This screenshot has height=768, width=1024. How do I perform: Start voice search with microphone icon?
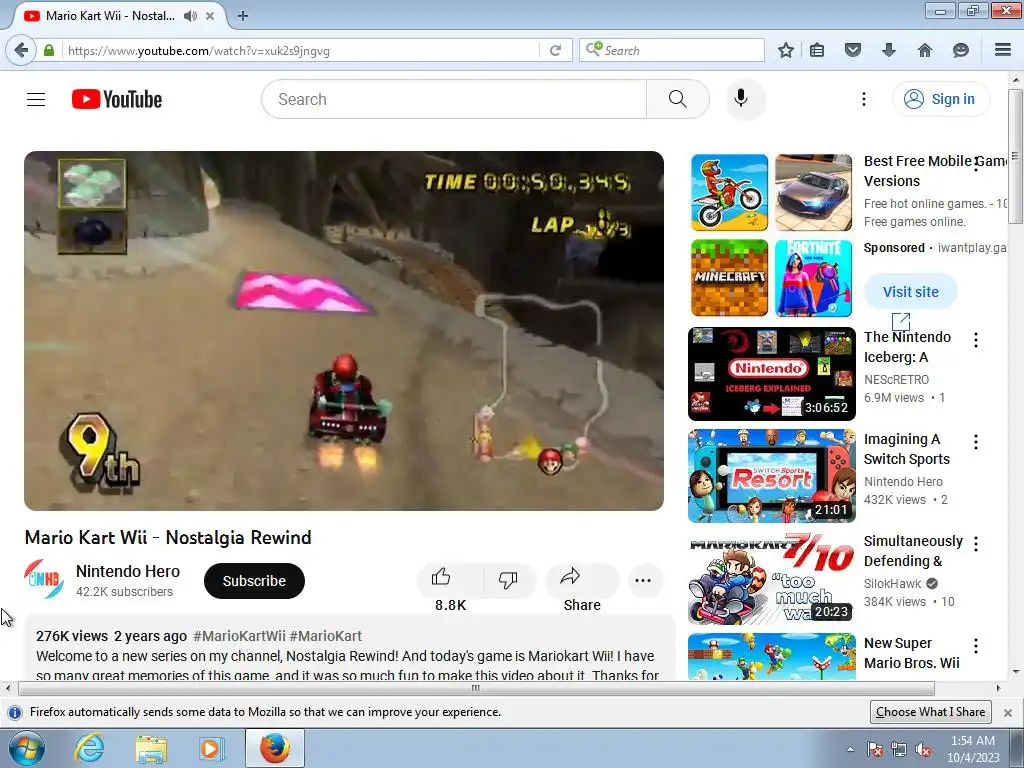(x=741, y=99)
